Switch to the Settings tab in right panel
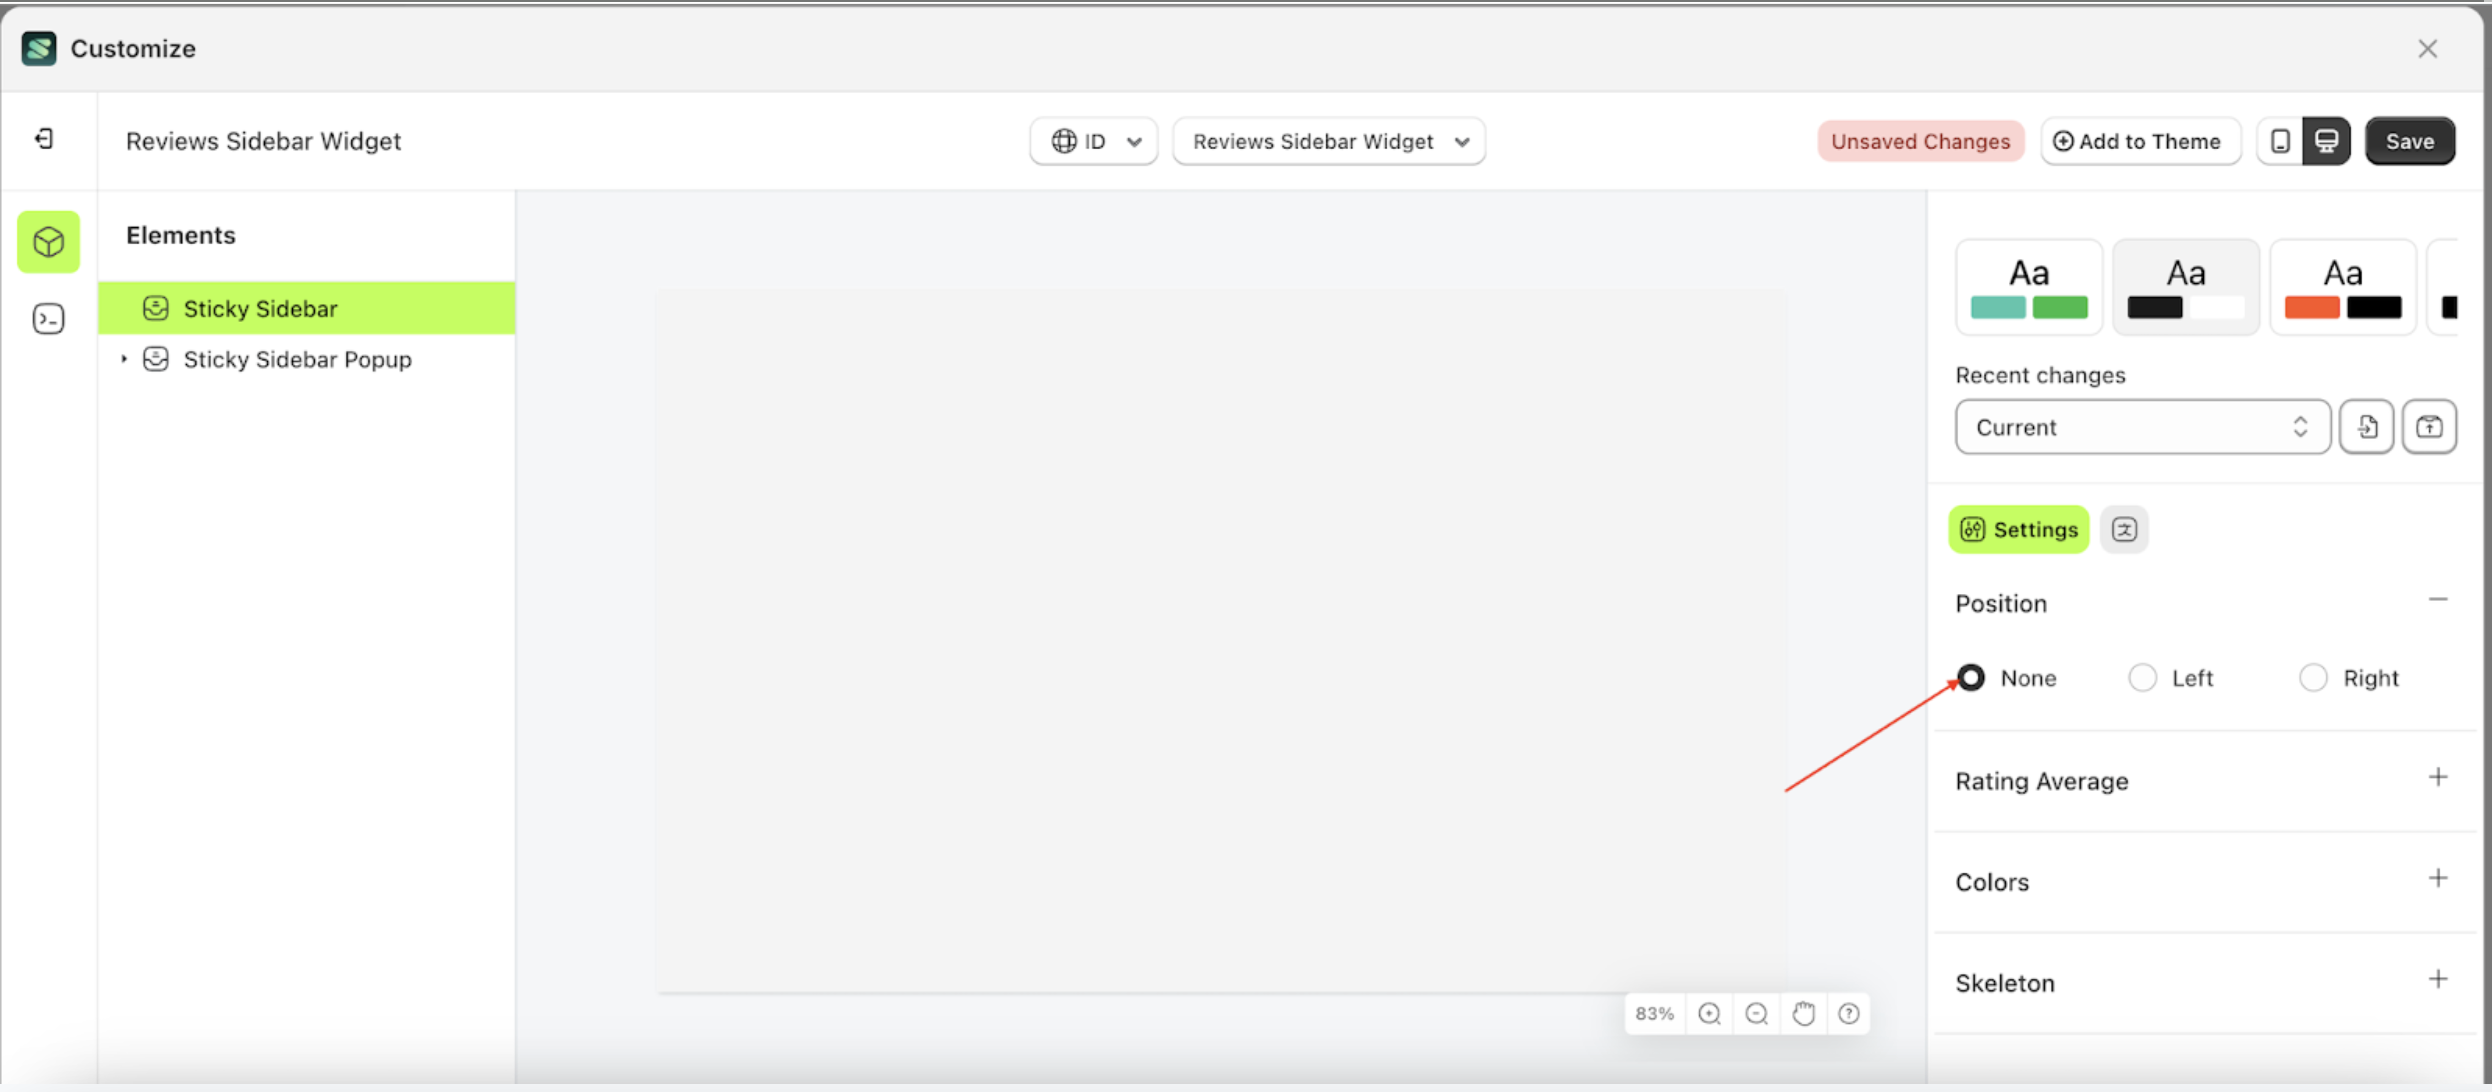2492x1092 pixels. pyautogui.click(x=2018, y=529)
